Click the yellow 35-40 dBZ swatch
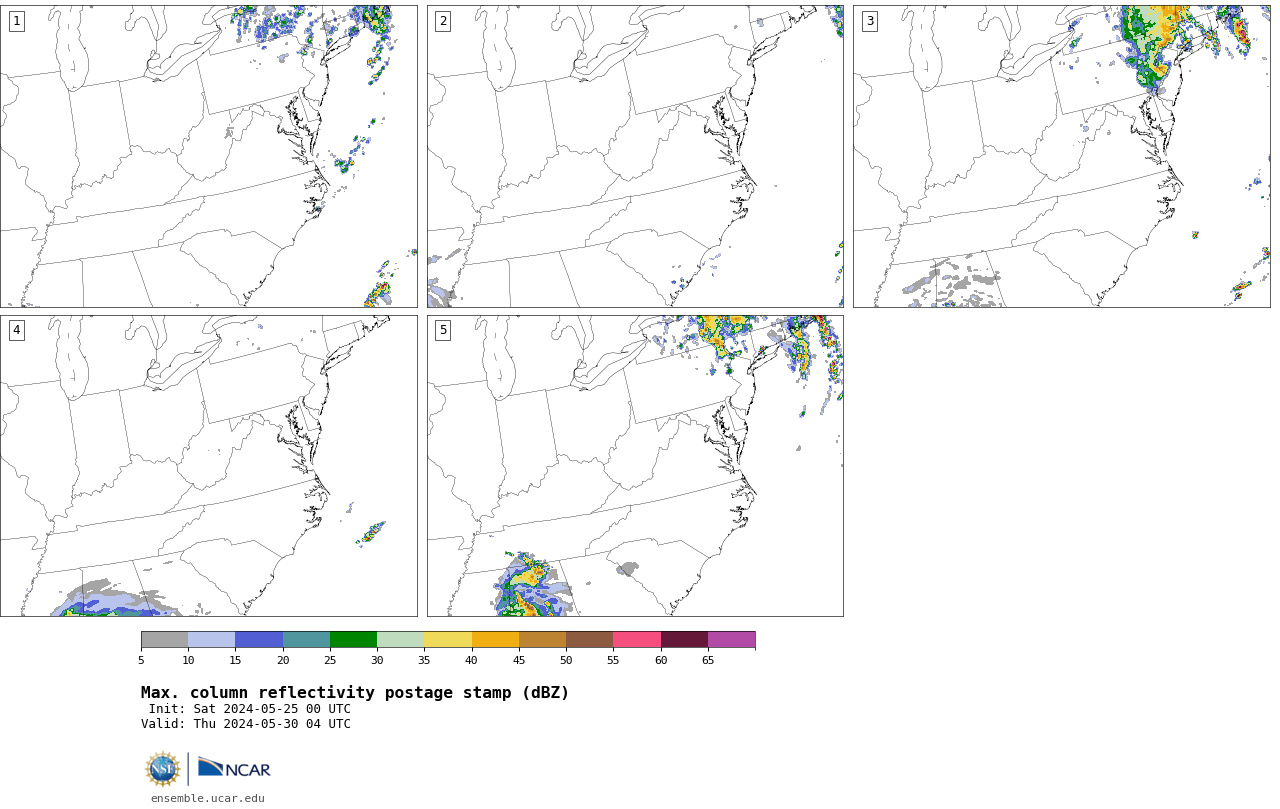1280x809 pixels. coord(448,640)
